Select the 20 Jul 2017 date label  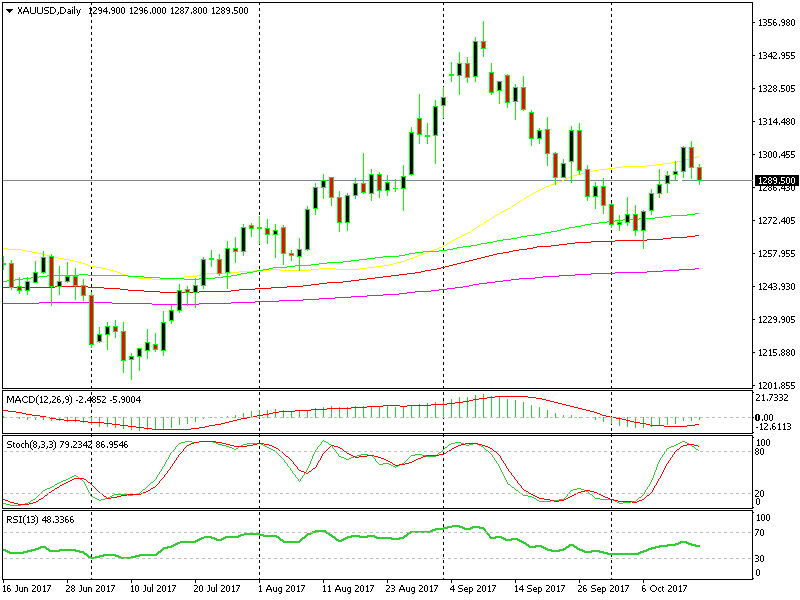(217, 588)
